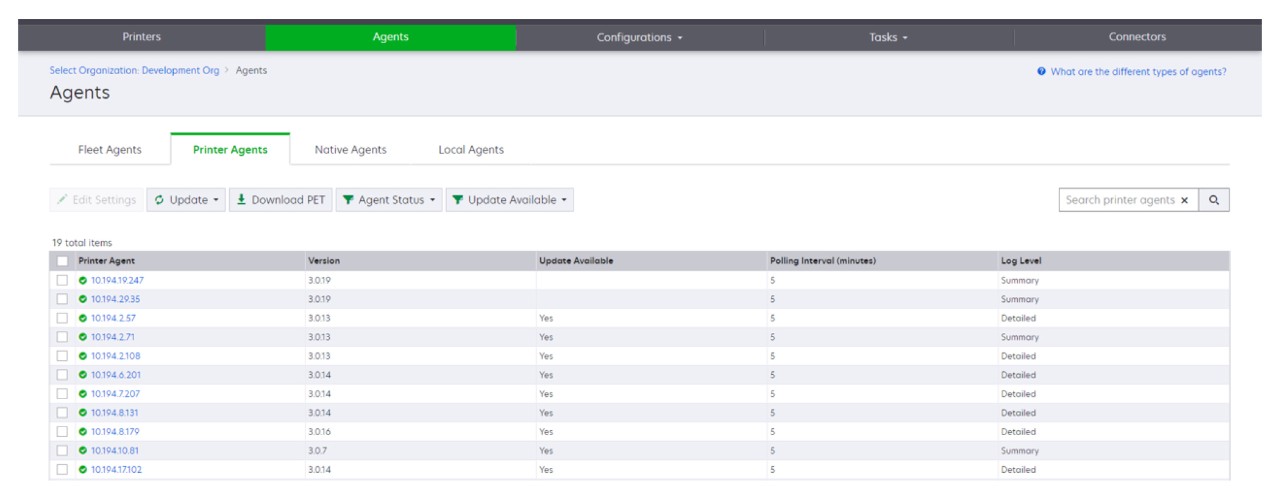This screenshot has height=502, width=1280.
Task: Click green status icon for 10.194.19.247
Action: [83, 280]
